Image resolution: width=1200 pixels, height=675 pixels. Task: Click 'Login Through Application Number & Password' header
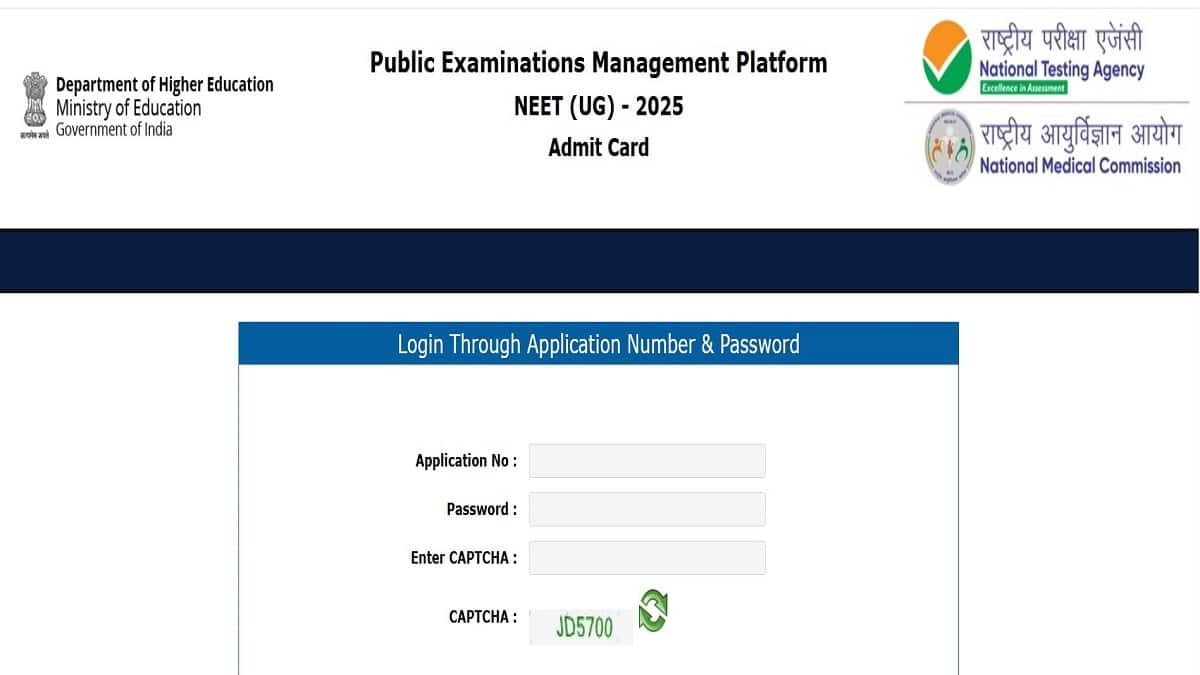point(598,344)
